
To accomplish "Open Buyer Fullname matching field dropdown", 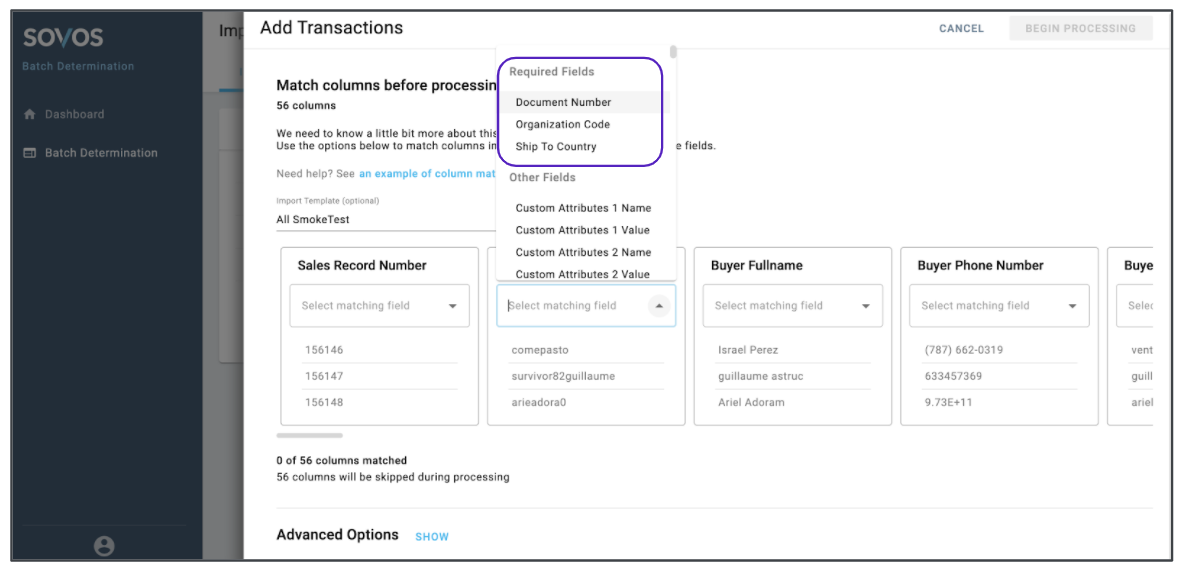I will point(865,306).
